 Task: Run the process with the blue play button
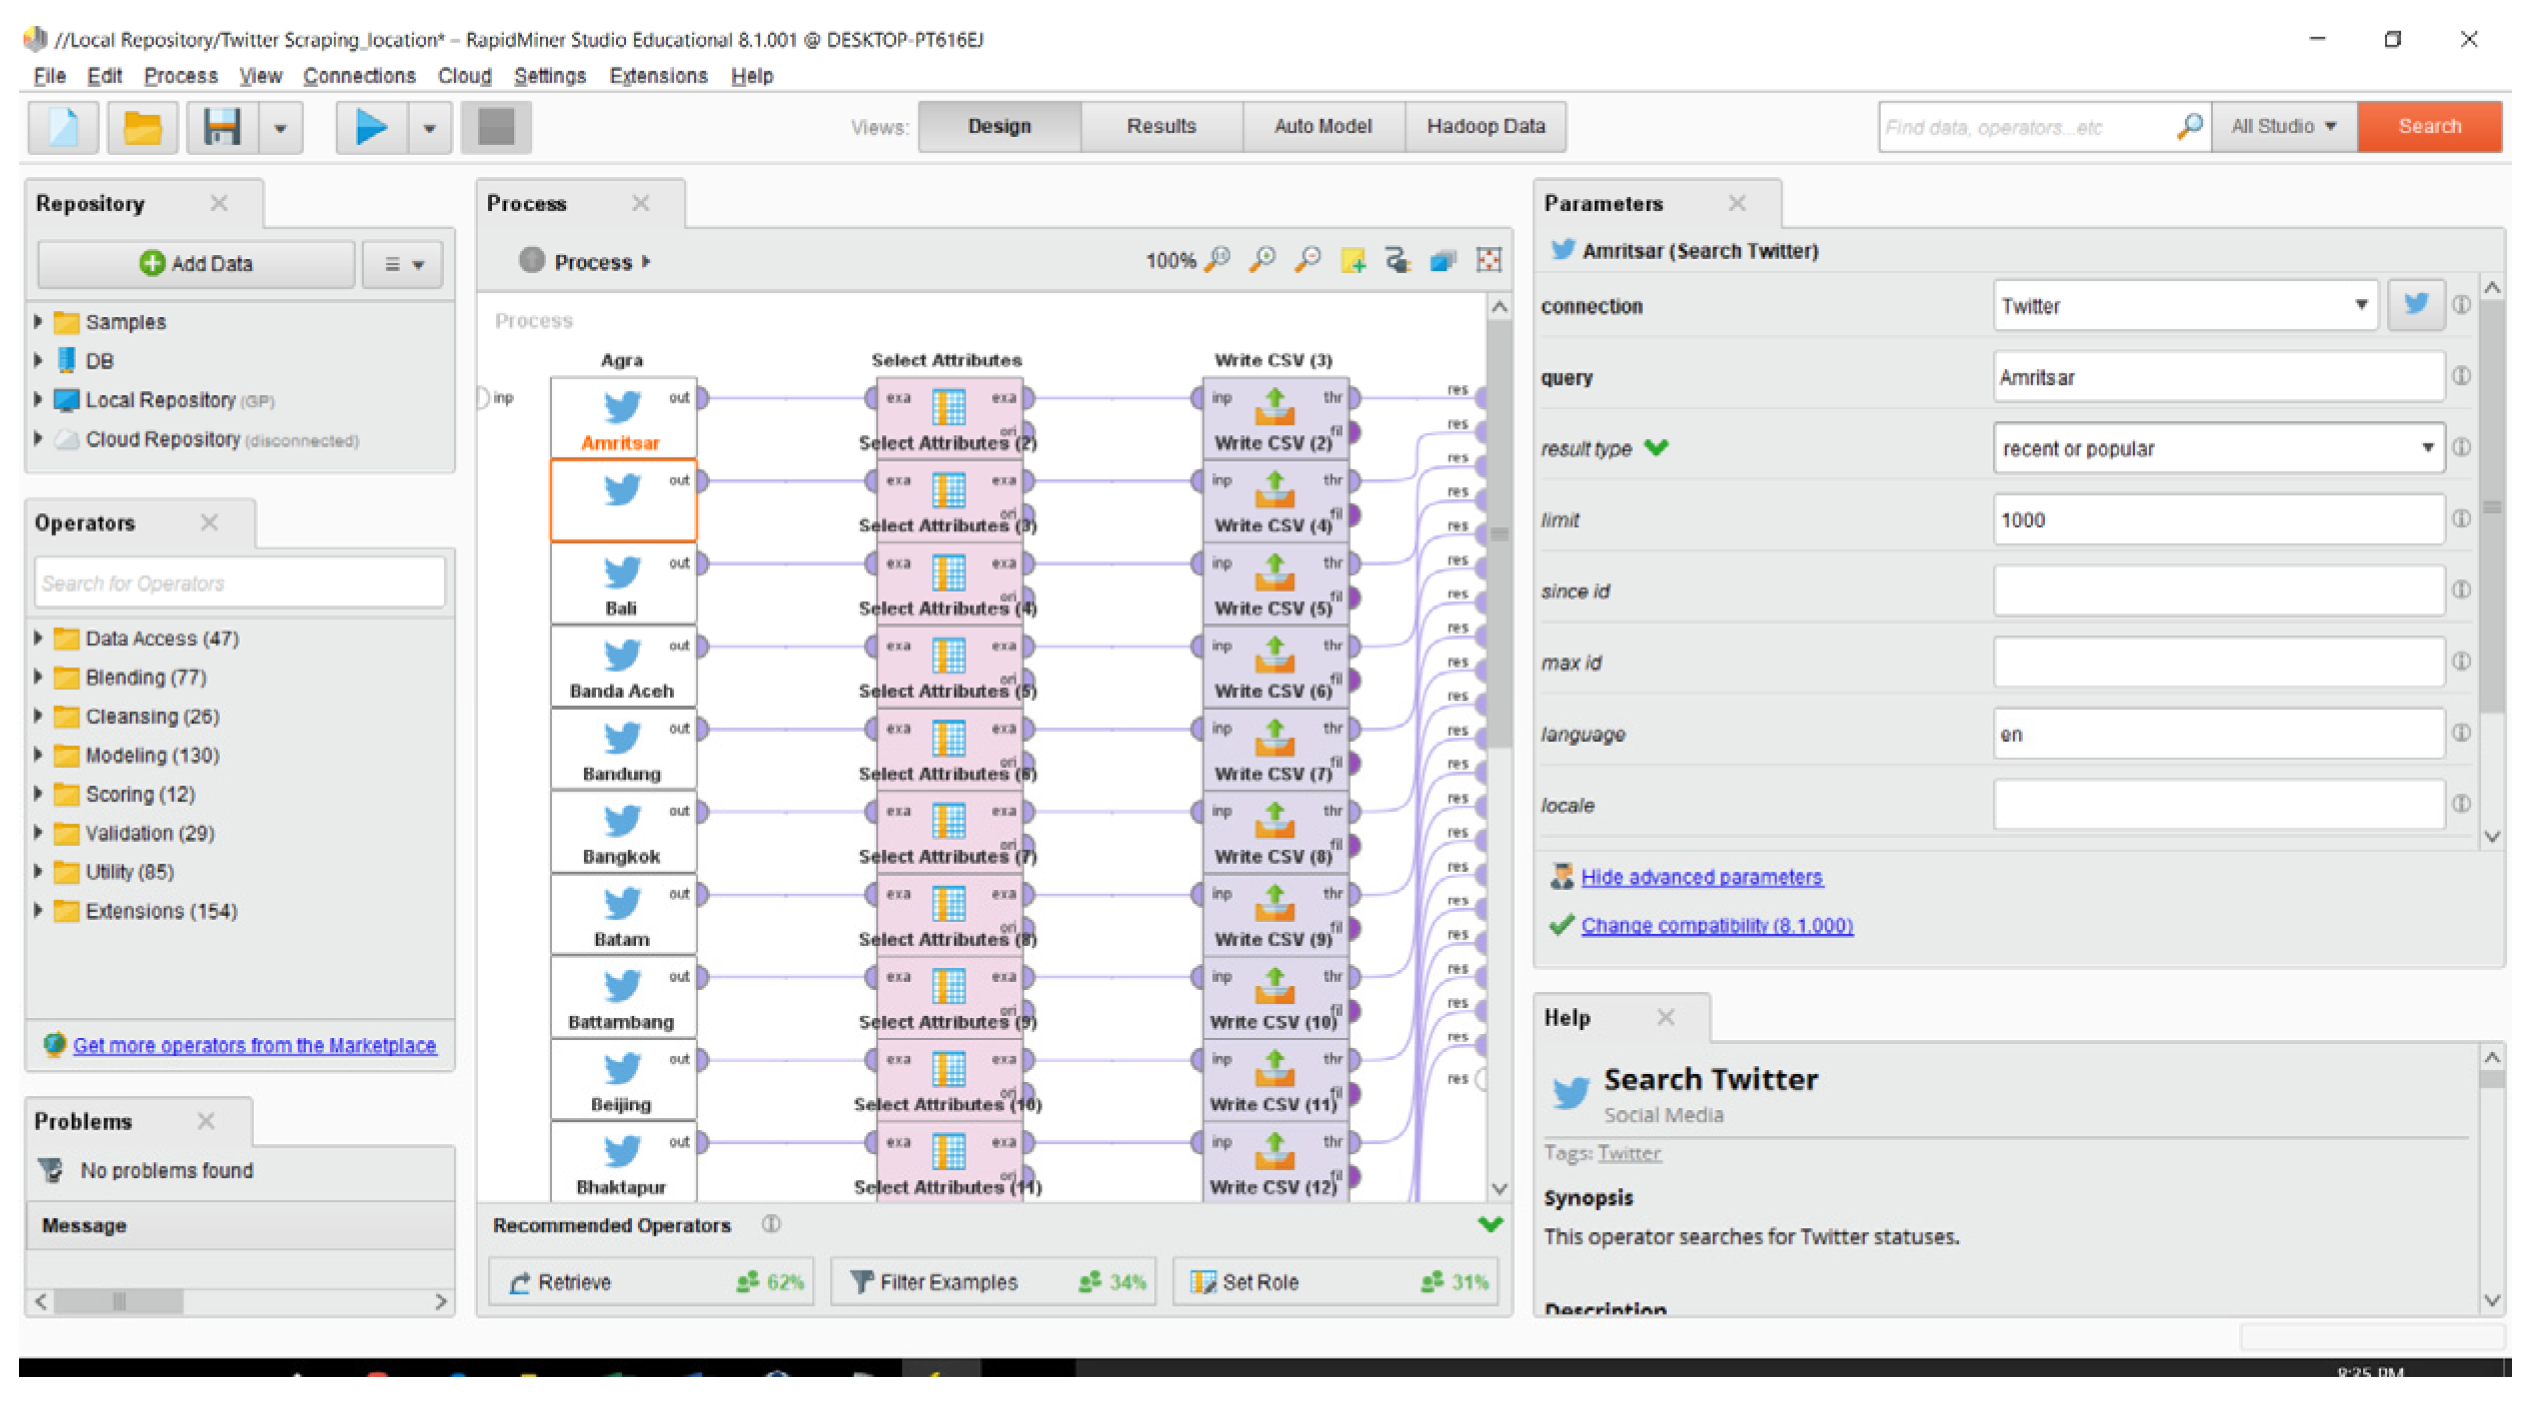(x=371, y=127)
